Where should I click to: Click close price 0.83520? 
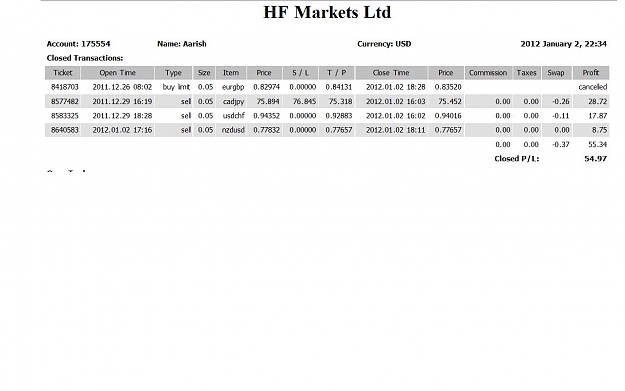pyautogui.click(x=448, y=87)
